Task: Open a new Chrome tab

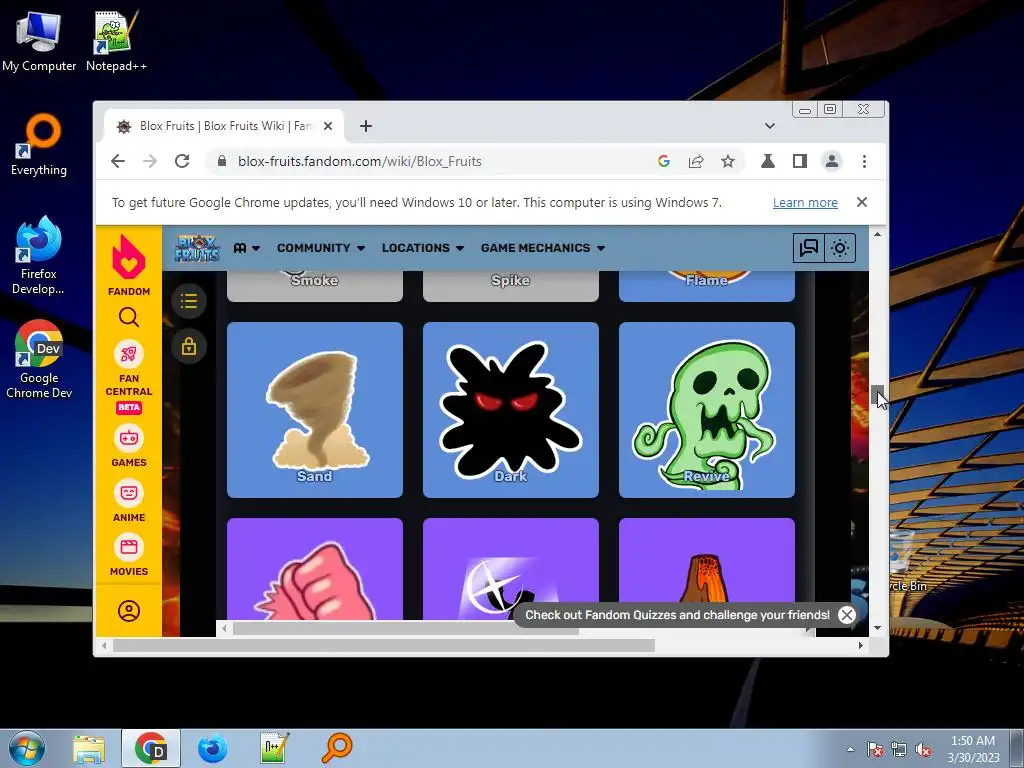Action: click(366, 126)
